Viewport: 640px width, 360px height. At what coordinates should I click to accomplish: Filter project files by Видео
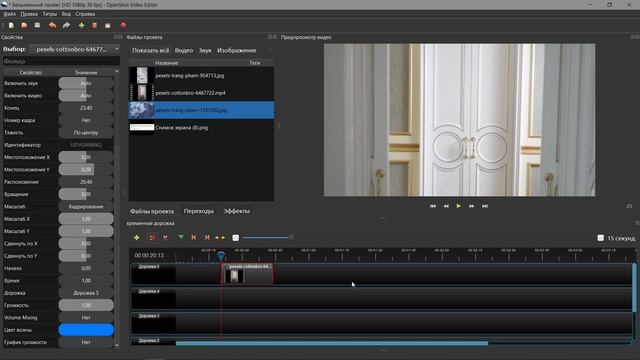184,50
